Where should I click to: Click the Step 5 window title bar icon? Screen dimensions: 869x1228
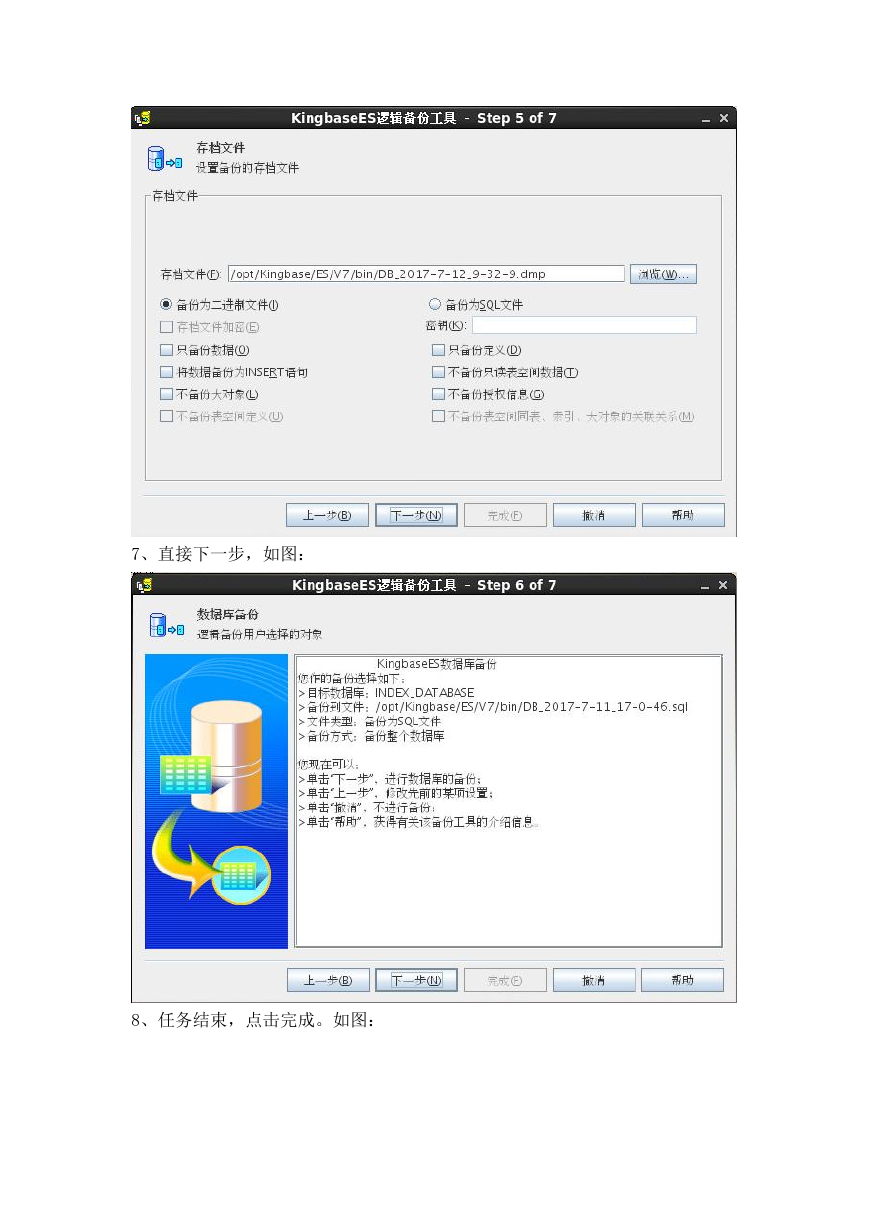click(143, 118)
